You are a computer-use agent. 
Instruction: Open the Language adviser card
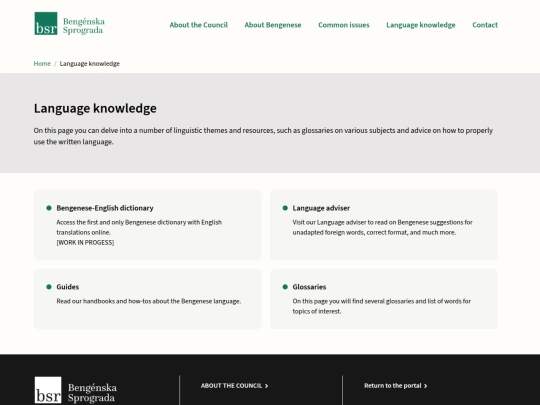(x=384, y=225)
